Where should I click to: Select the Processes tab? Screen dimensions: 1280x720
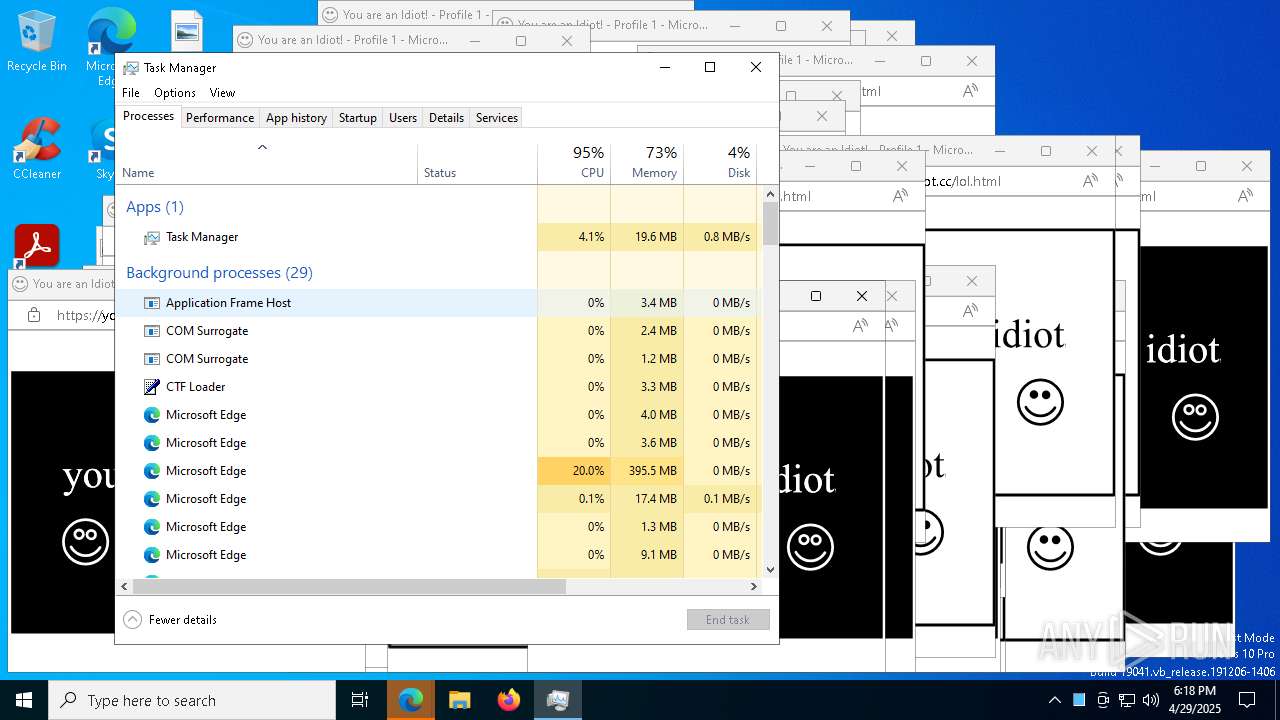click(x=148, y=117)
